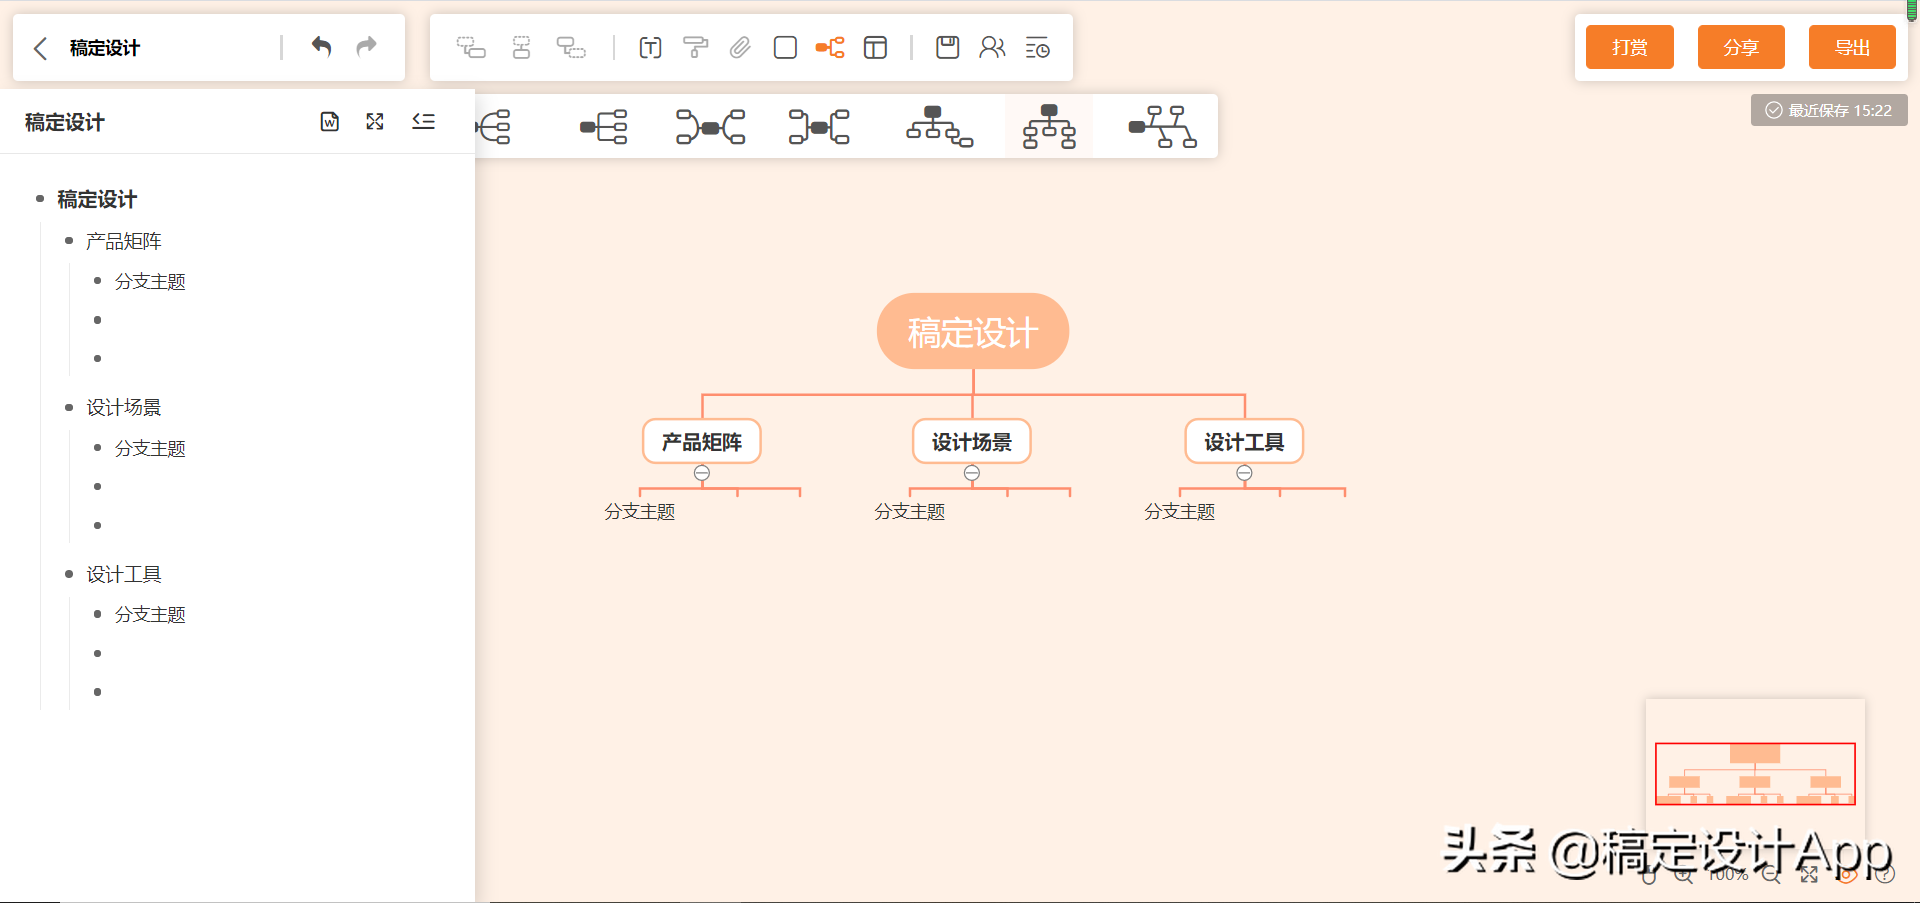This screenshot has width=1920, height=903.
Task: Click the minimap navigator thumbnail
Action: click(1755, 772)
